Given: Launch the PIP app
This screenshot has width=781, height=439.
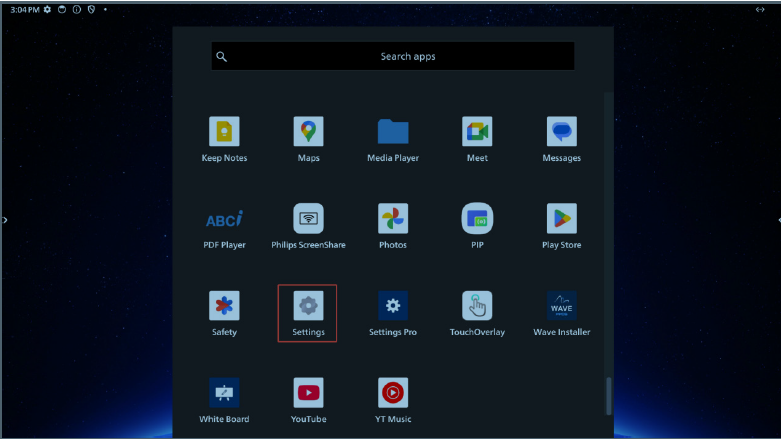Looking at the screenshot, I should [477, 219].
